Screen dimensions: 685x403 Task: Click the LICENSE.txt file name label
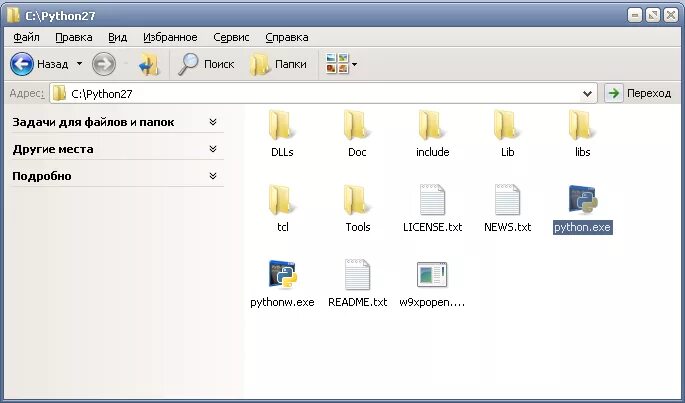432,227
